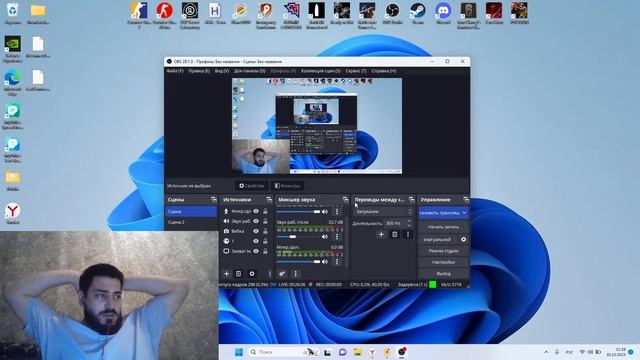This screenshot has height=360, width=640.
Task: Open the Вид menu
Action: click(222, 71)
